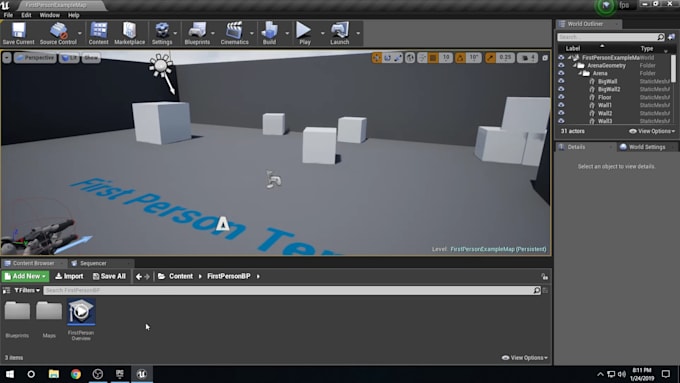Collapse the Arena folder in the outliner
The width and height of the screenshot is (680, 383).
(x=580, y=73)
